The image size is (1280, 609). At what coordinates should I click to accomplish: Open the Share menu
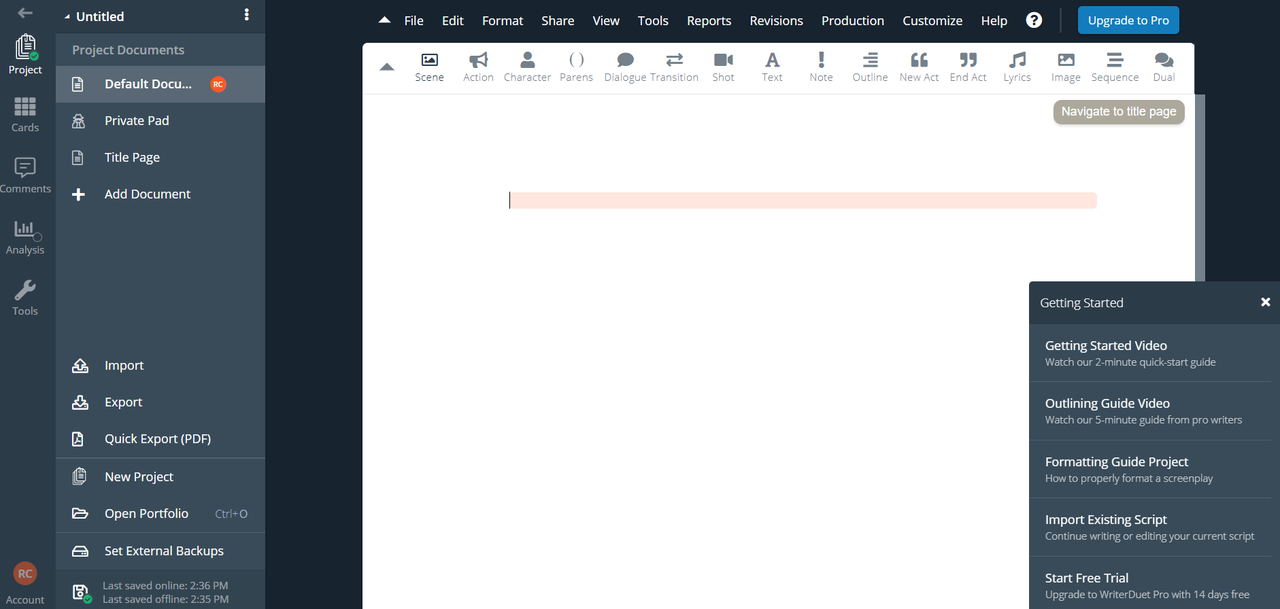click(x=558, y=21)
